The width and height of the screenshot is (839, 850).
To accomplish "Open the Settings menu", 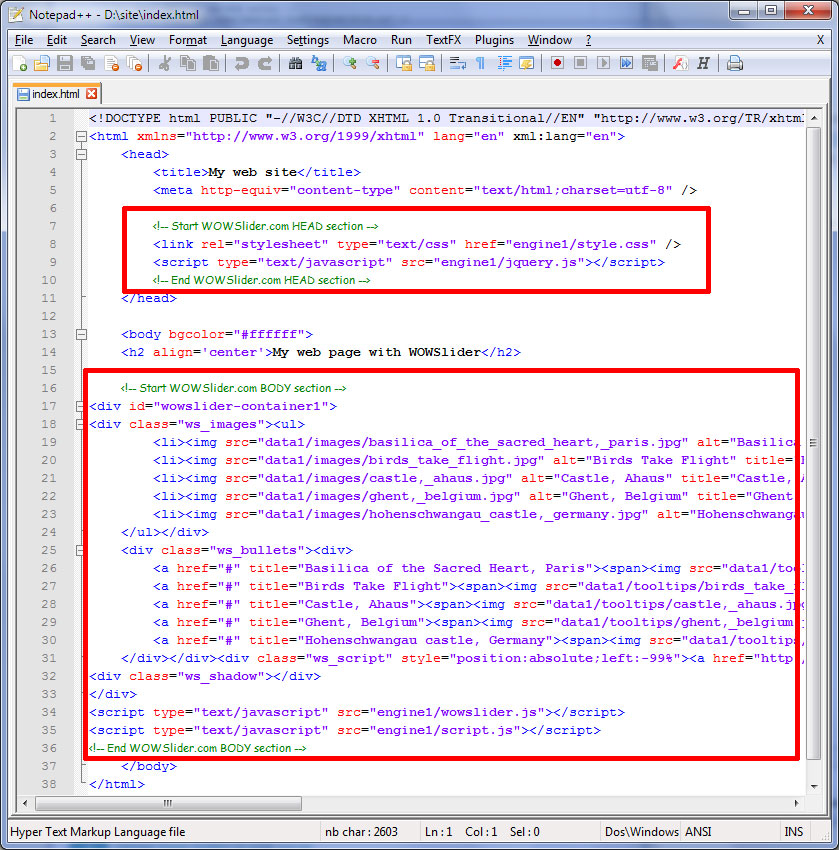I will 307,40.
